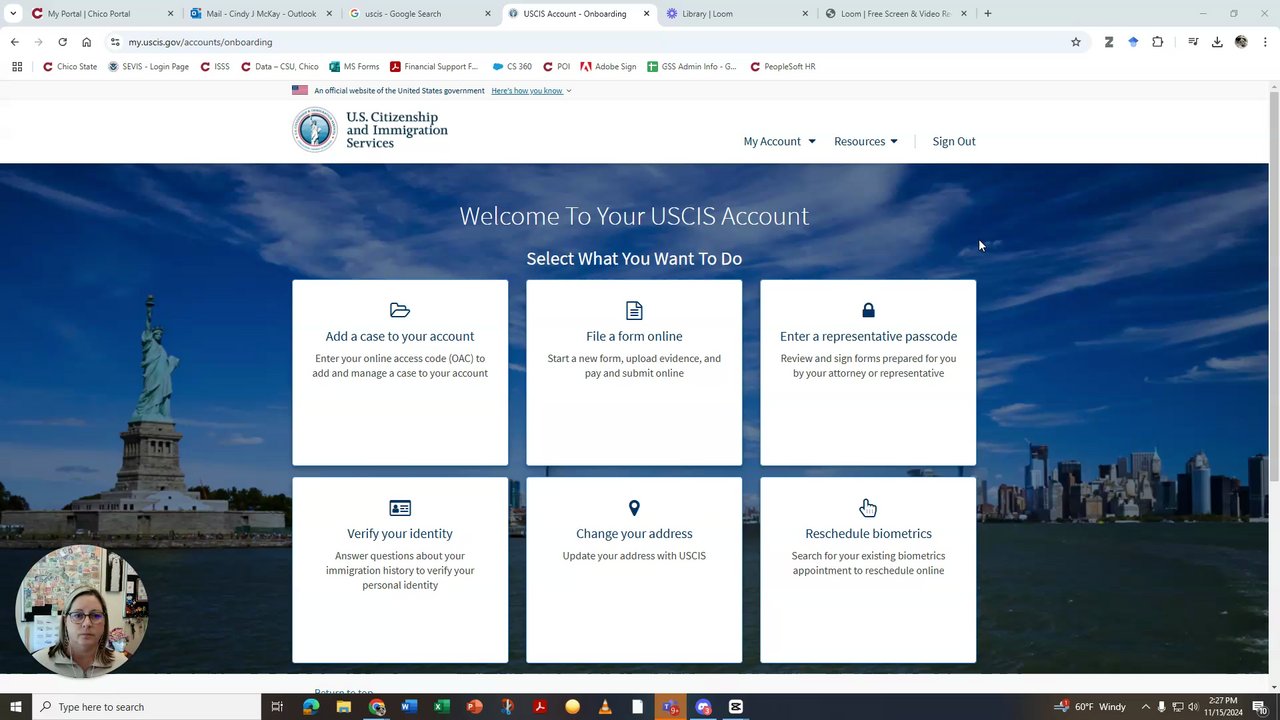Expand the Here's how you know disclosure
1280x720 pixels.
pos(531,91)
